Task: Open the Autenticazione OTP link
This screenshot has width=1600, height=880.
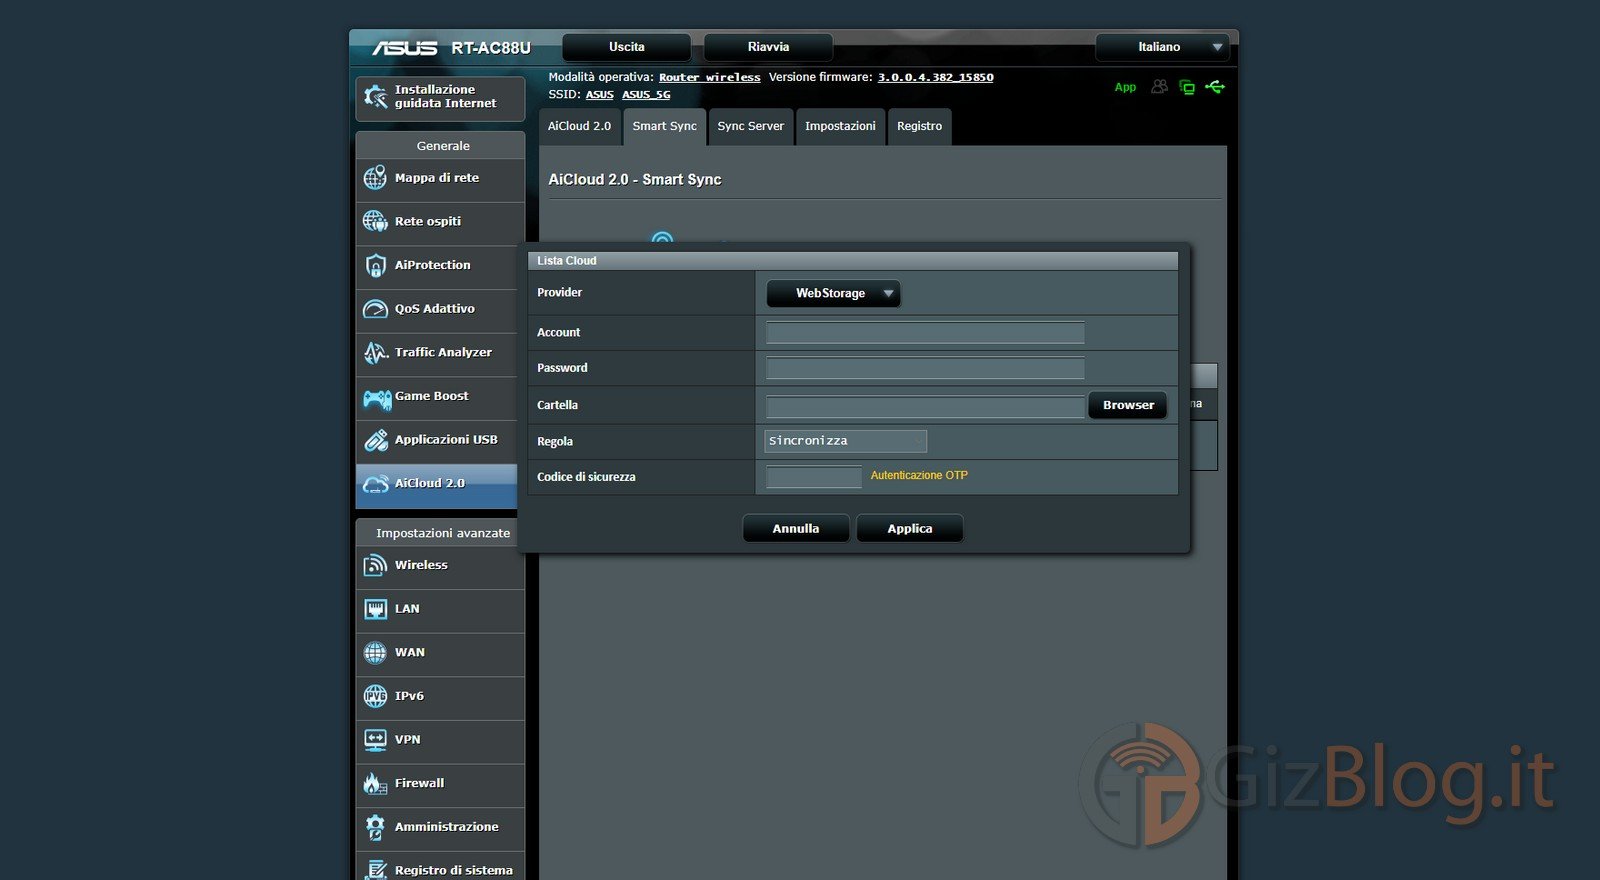Action: click(x=919, y=475)
